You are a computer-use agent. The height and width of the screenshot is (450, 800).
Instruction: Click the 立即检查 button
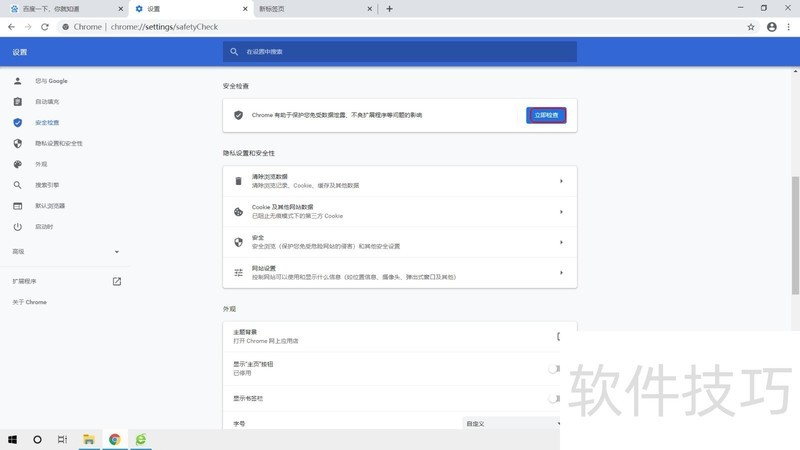pos(546,115)
